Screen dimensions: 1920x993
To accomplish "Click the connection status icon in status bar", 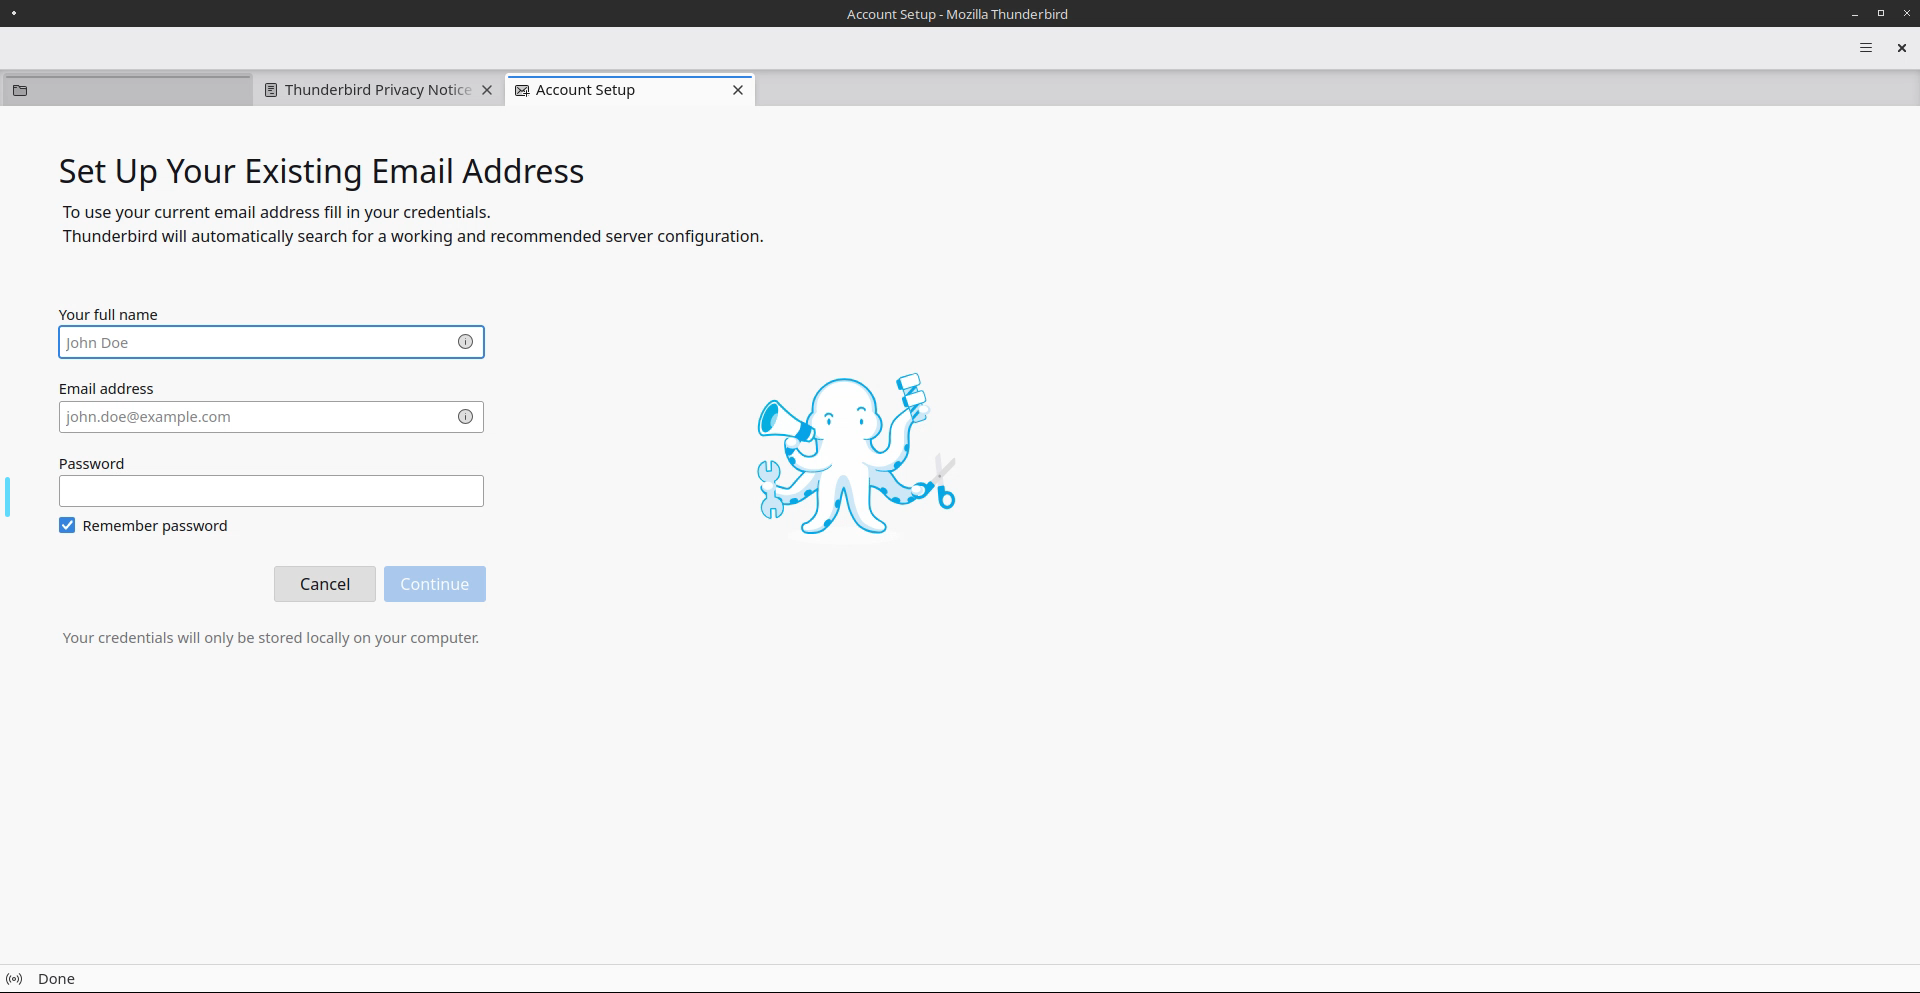I will coord(14,979).
